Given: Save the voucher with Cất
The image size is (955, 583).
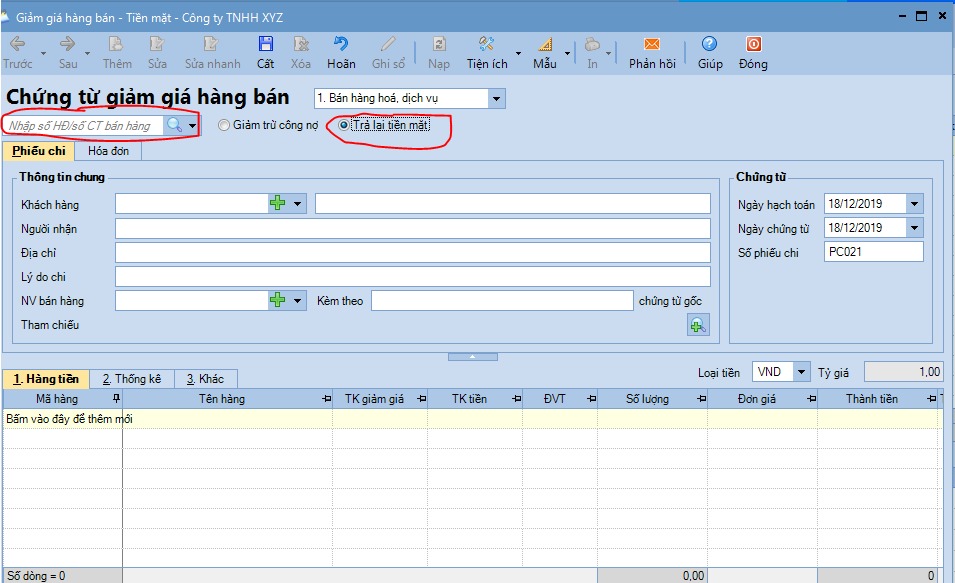Looking at the screenshot, I should coord(266,52).
